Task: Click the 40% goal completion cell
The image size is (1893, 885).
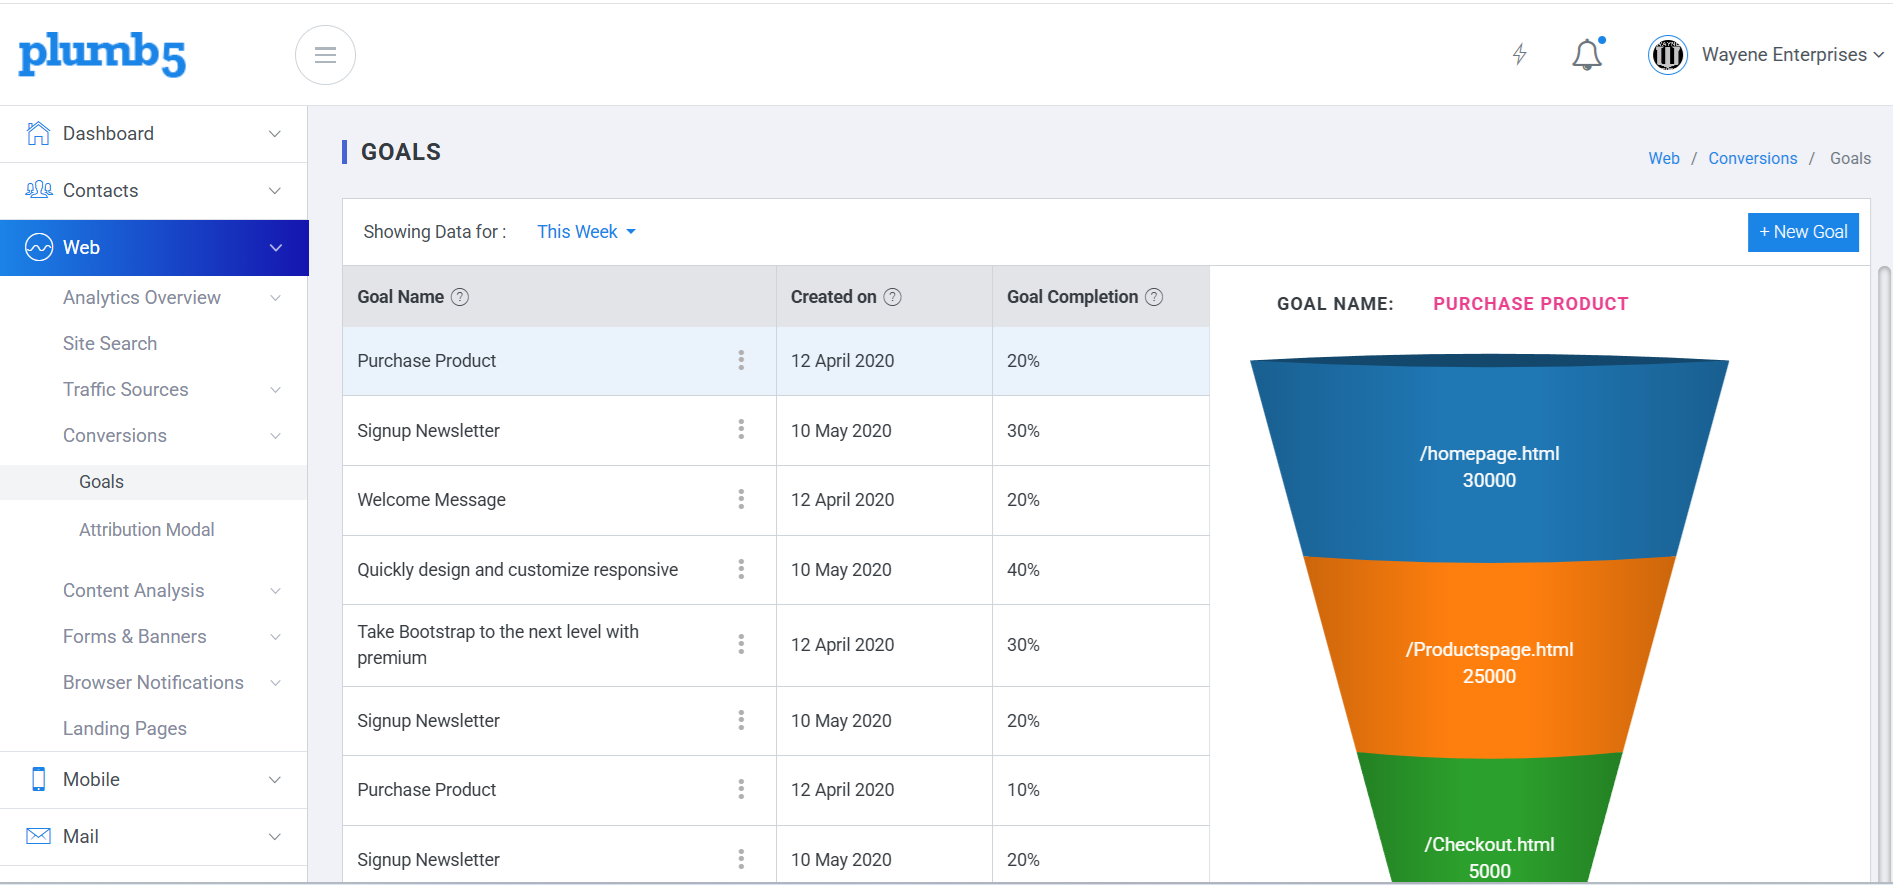Action: point(1100,570)
